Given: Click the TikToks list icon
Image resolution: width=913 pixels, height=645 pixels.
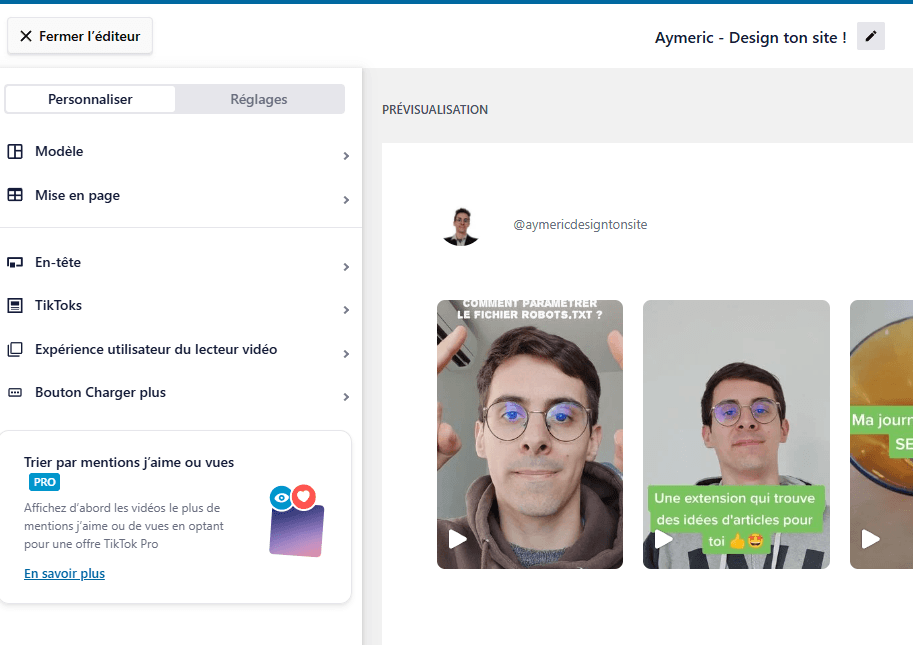Looking at the screenshot, I should point(15,306).
